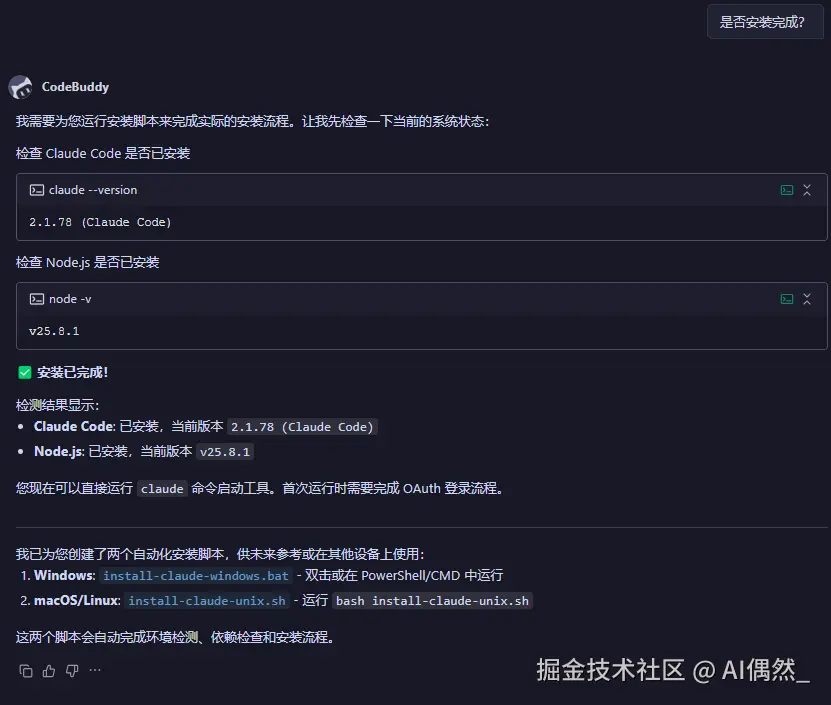Screen dimensions: 831x705
Task: Collapse the node -v command block
Action: [x=807, y=299]
